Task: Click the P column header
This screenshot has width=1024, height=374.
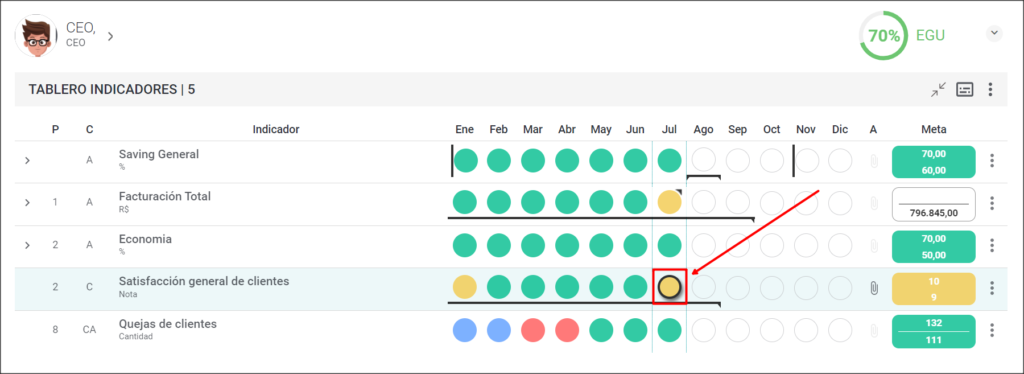Action: [x=56, y=129]
